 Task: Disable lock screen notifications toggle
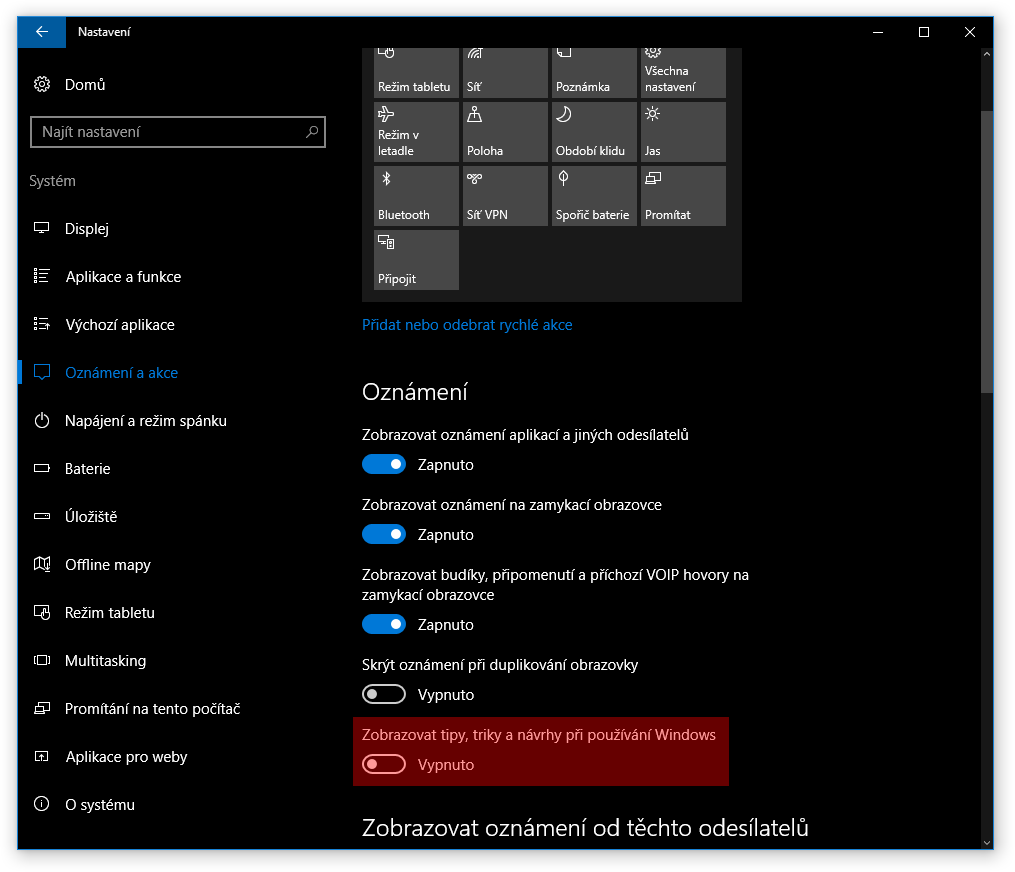(x=384, y=535)
